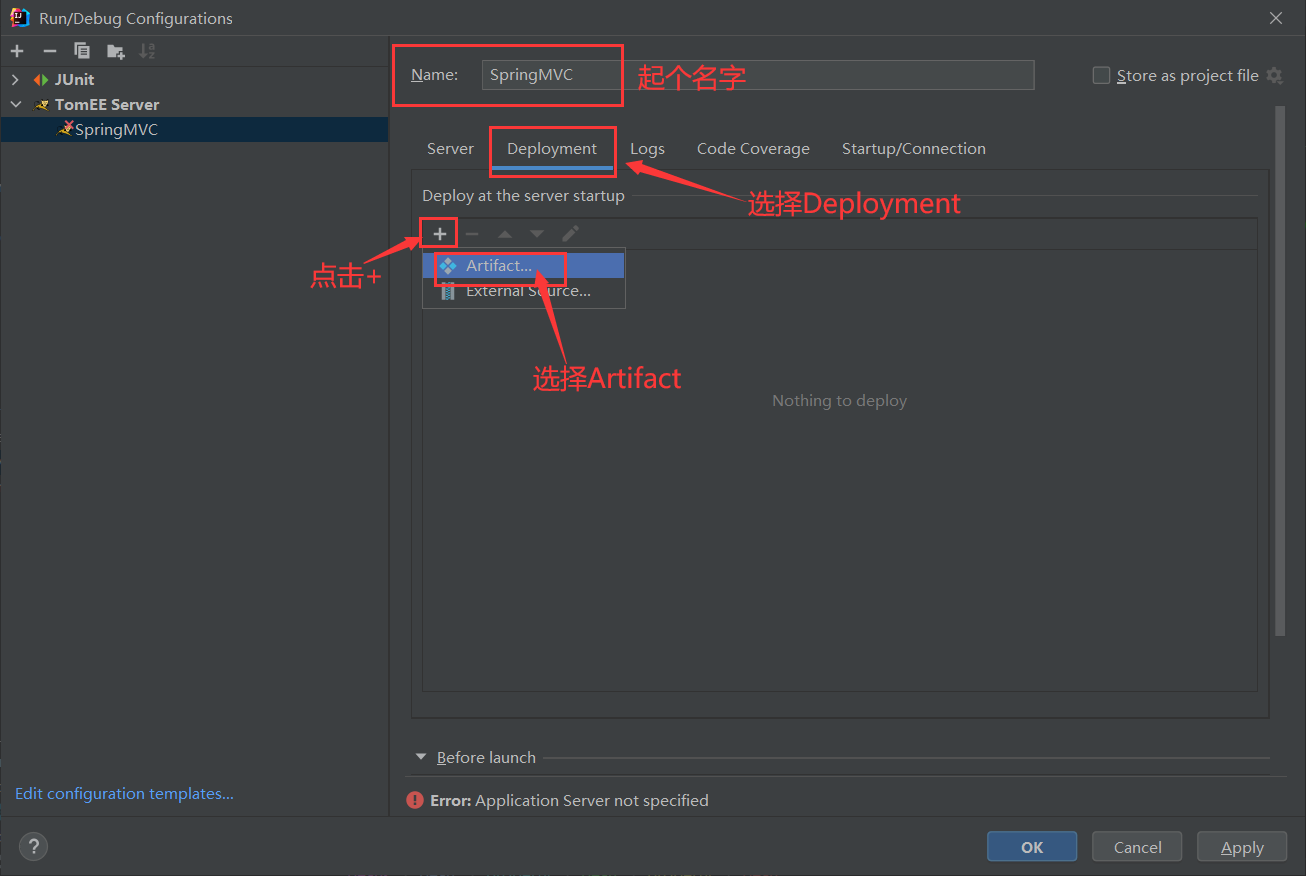The height and width of the screenshot is (876, 1306).
Task: Select the TomEE Server tree label
Action: pyautogui.click(x=107, y=104)
